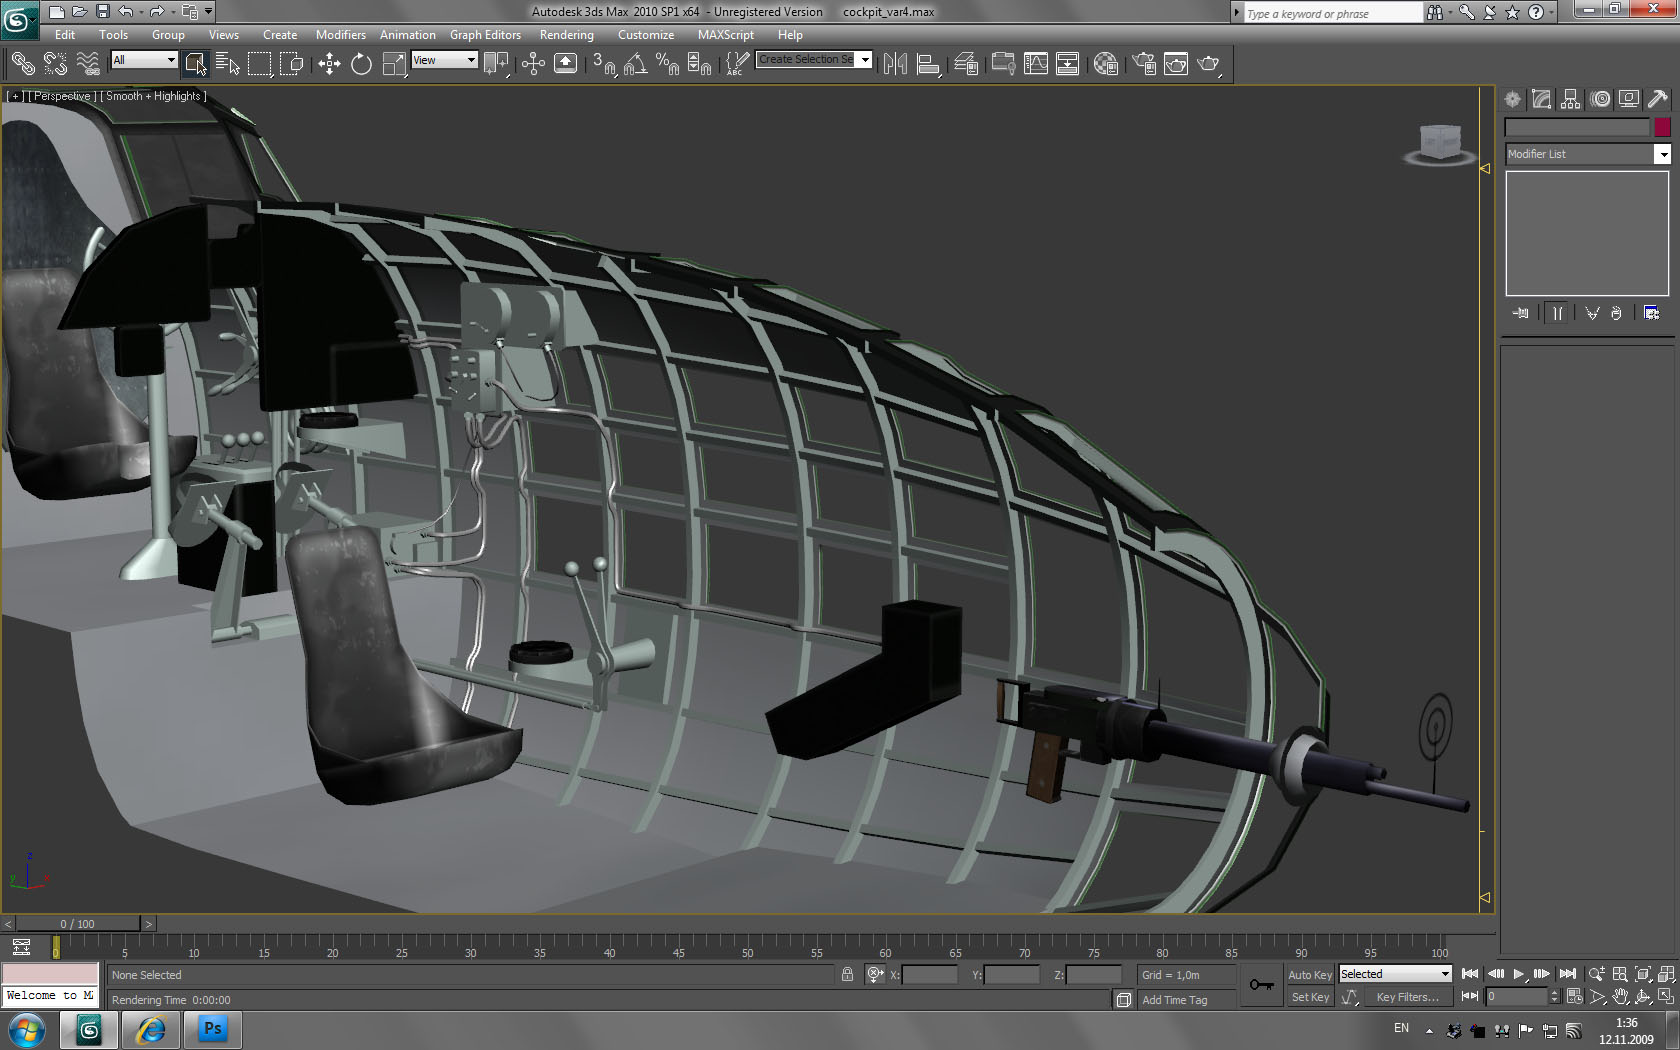Open Select by Name dialog

pos(227,64)
